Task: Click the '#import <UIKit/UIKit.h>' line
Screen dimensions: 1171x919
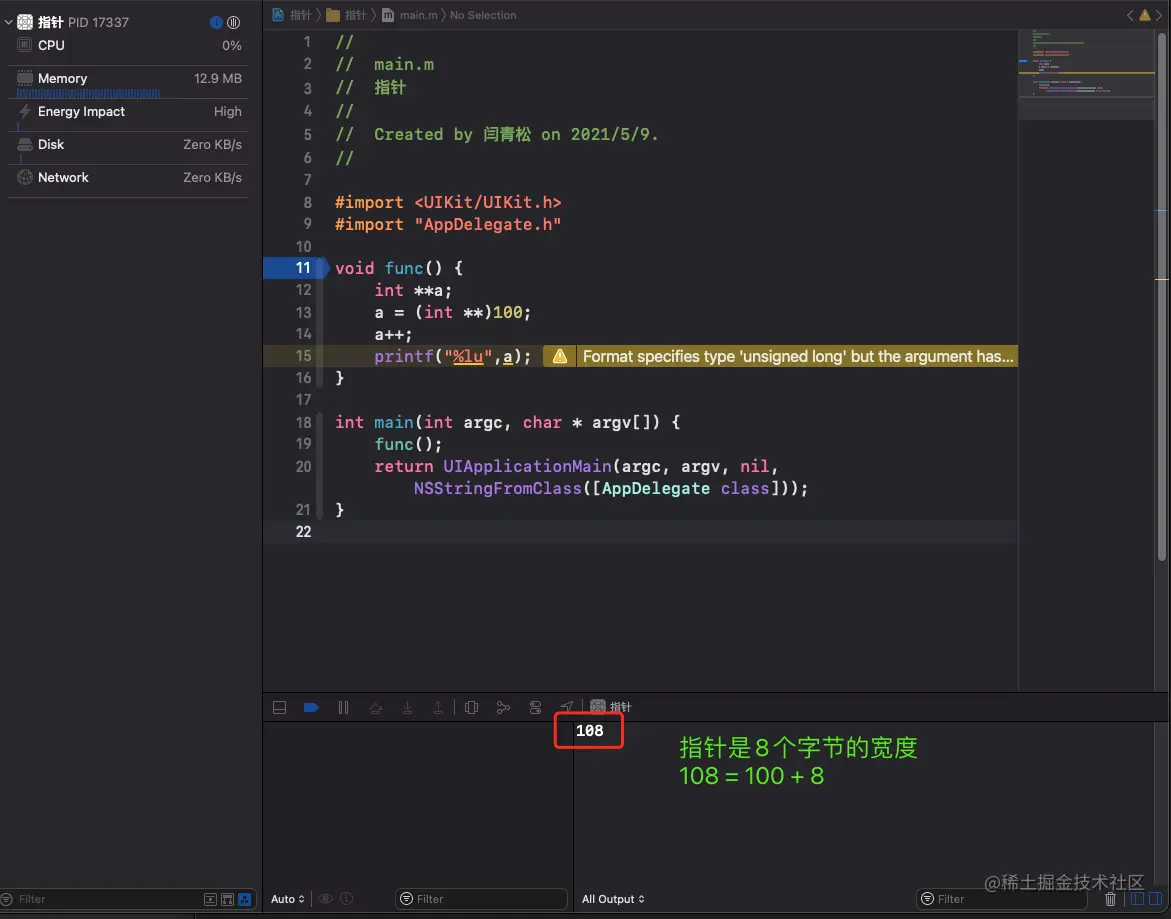Action: (x=448, y=202)
